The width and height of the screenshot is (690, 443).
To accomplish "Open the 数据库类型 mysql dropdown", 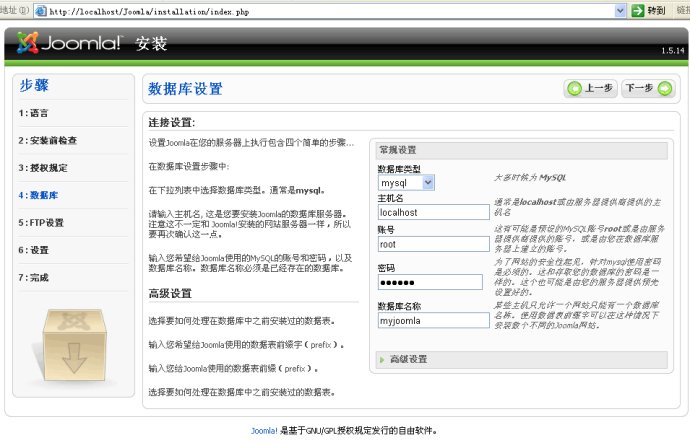I will pos(406,183).
